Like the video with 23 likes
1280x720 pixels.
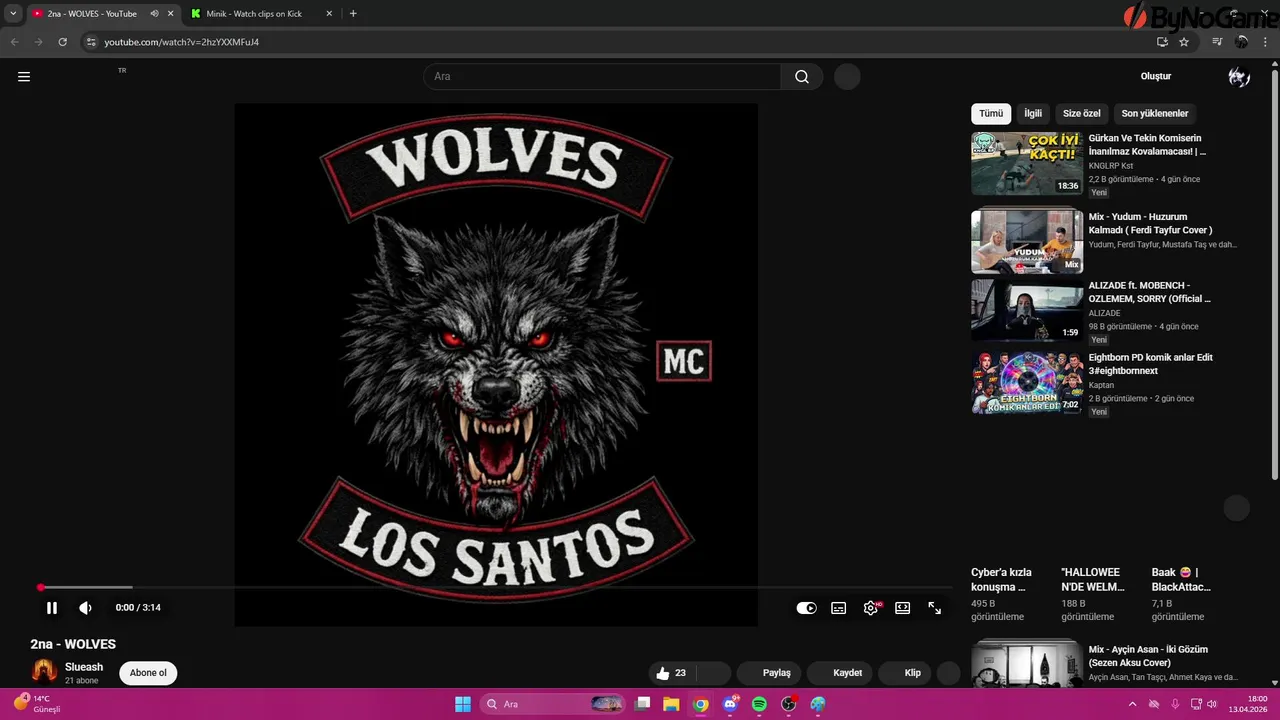[x=671, y=673]
